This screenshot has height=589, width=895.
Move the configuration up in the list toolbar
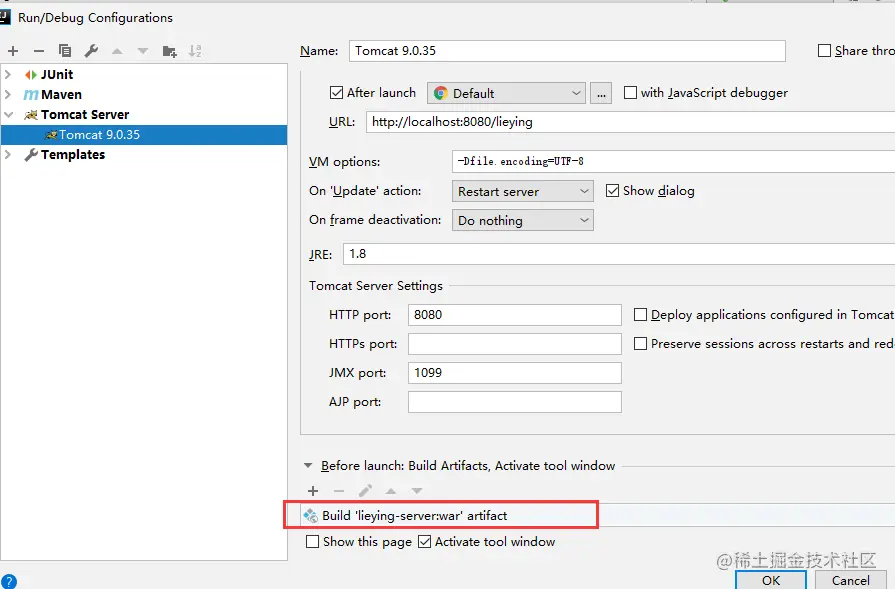(117, 51)
